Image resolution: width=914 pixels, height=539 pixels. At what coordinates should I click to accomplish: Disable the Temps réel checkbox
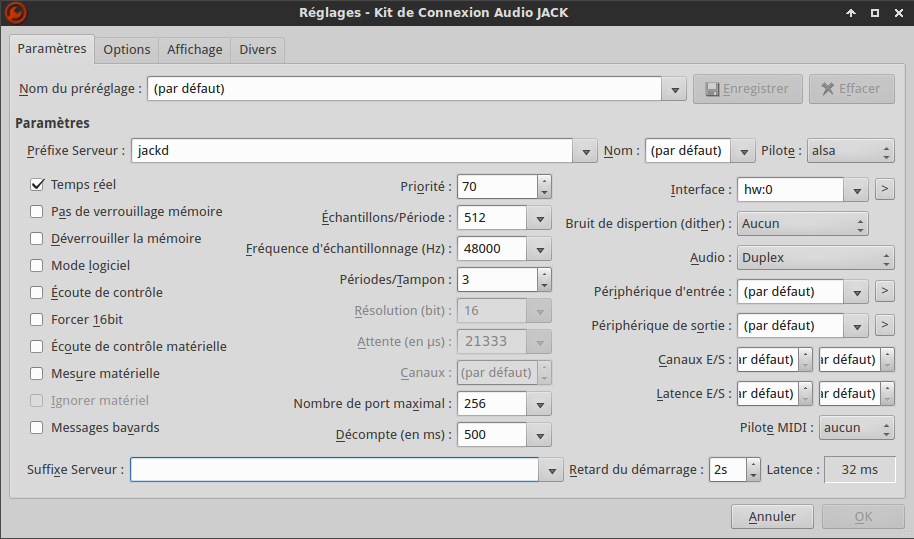(37, 185)
